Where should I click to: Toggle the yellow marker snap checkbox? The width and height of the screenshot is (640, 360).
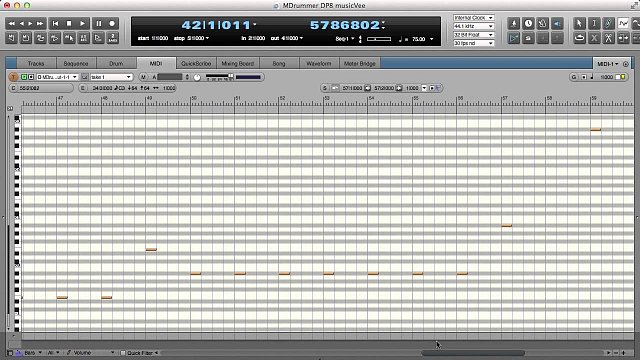[623, 77]
